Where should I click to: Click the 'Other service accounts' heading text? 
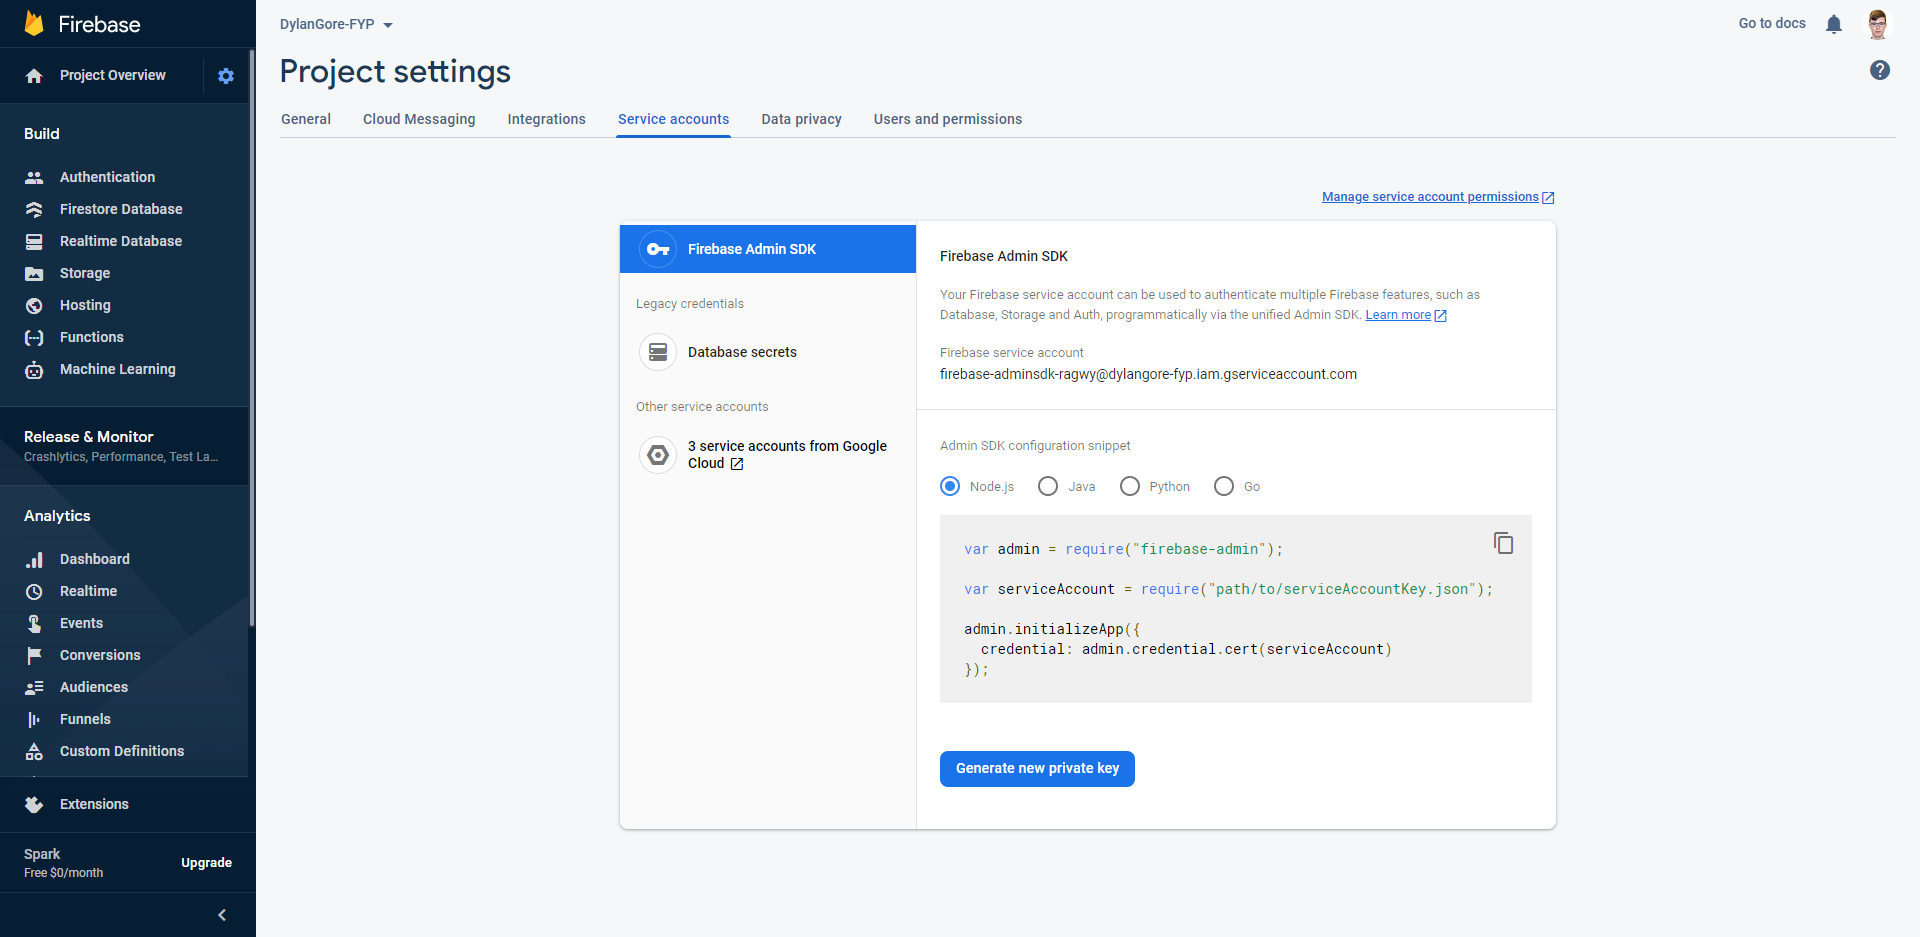(702, 407)
